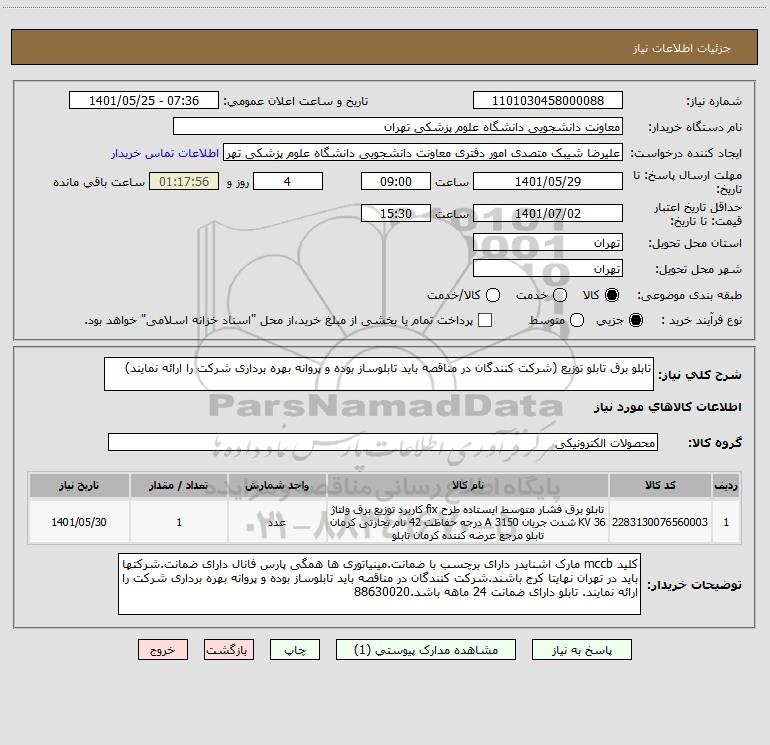Click the کد کالا column header

click(x=660, y=485)
